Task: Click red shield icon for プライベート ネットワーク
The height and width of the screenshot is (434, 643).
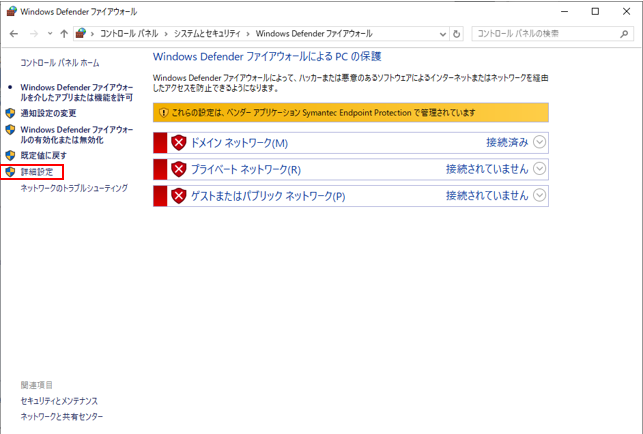Action: click(179, 169)
